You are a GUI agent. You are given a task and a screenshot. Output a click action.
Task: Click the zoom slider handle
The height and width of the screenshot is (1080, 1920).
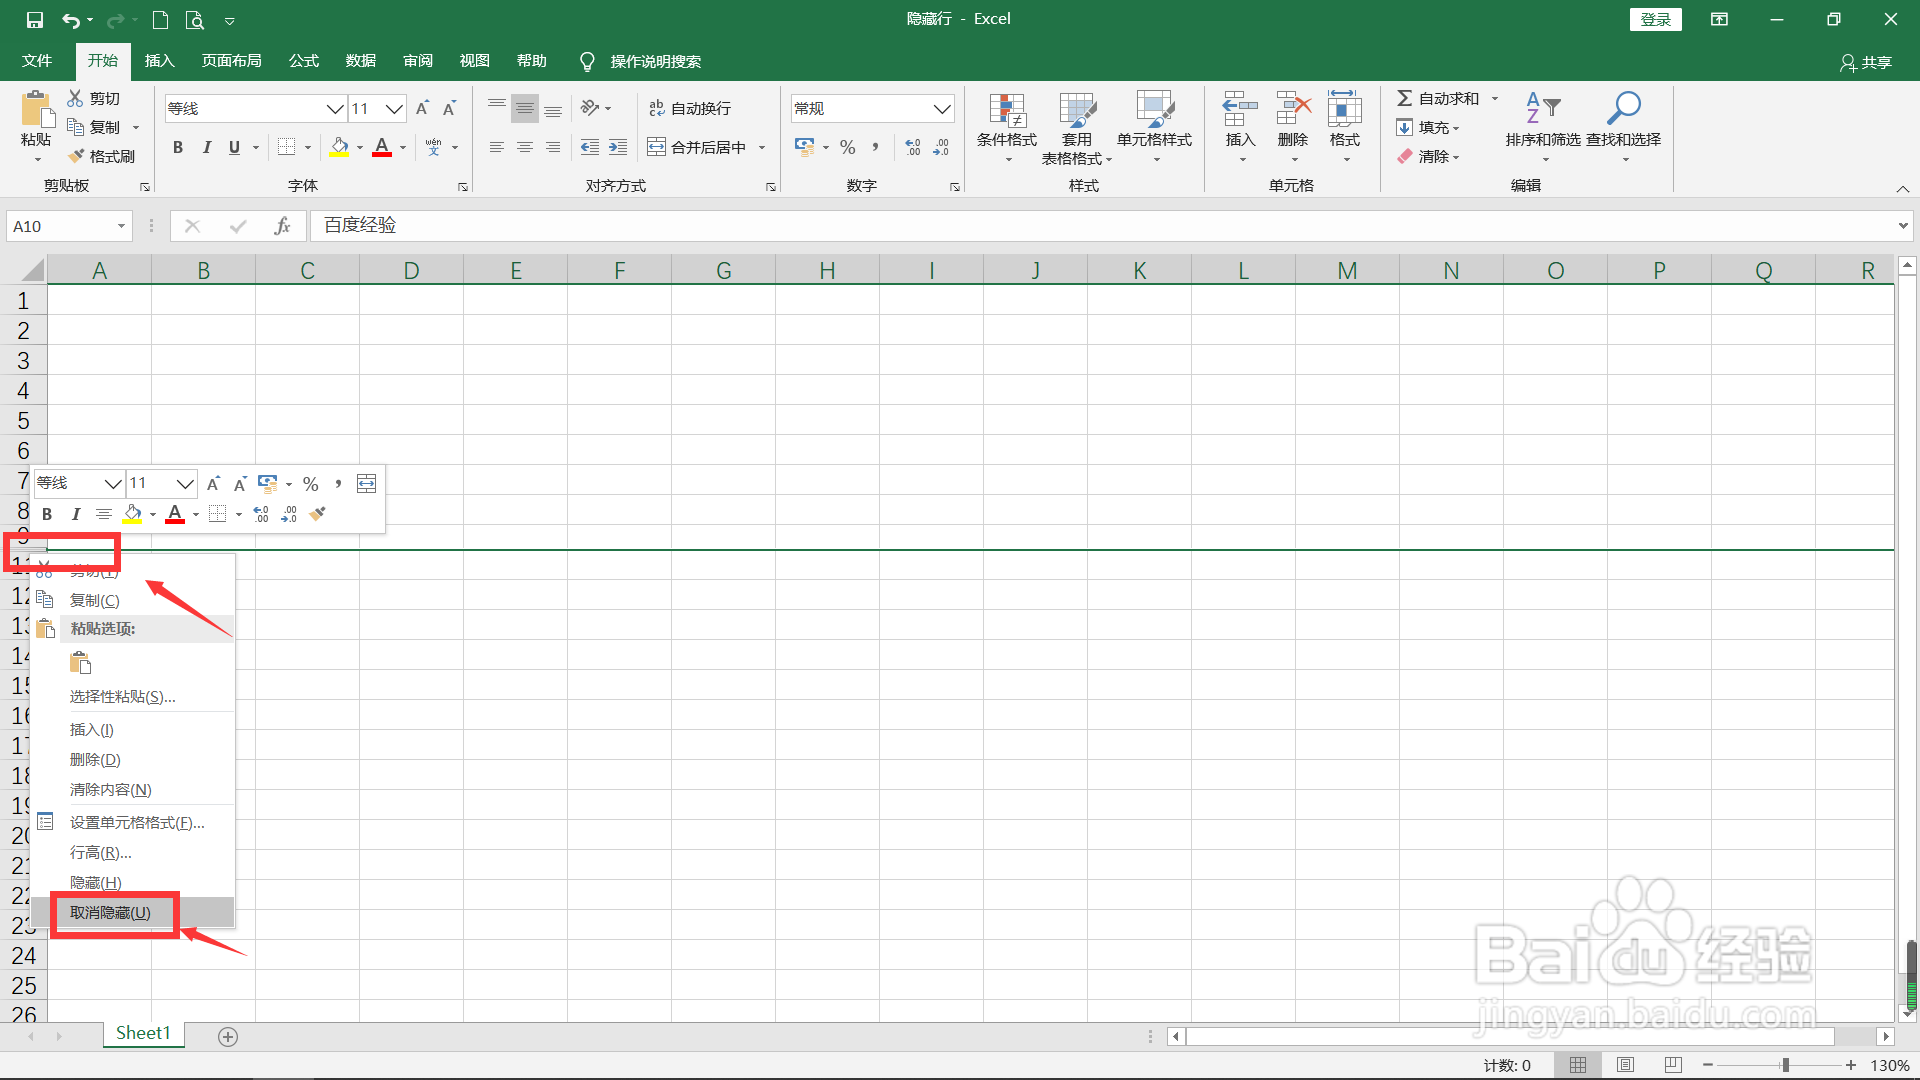tap(1785, 1065)
